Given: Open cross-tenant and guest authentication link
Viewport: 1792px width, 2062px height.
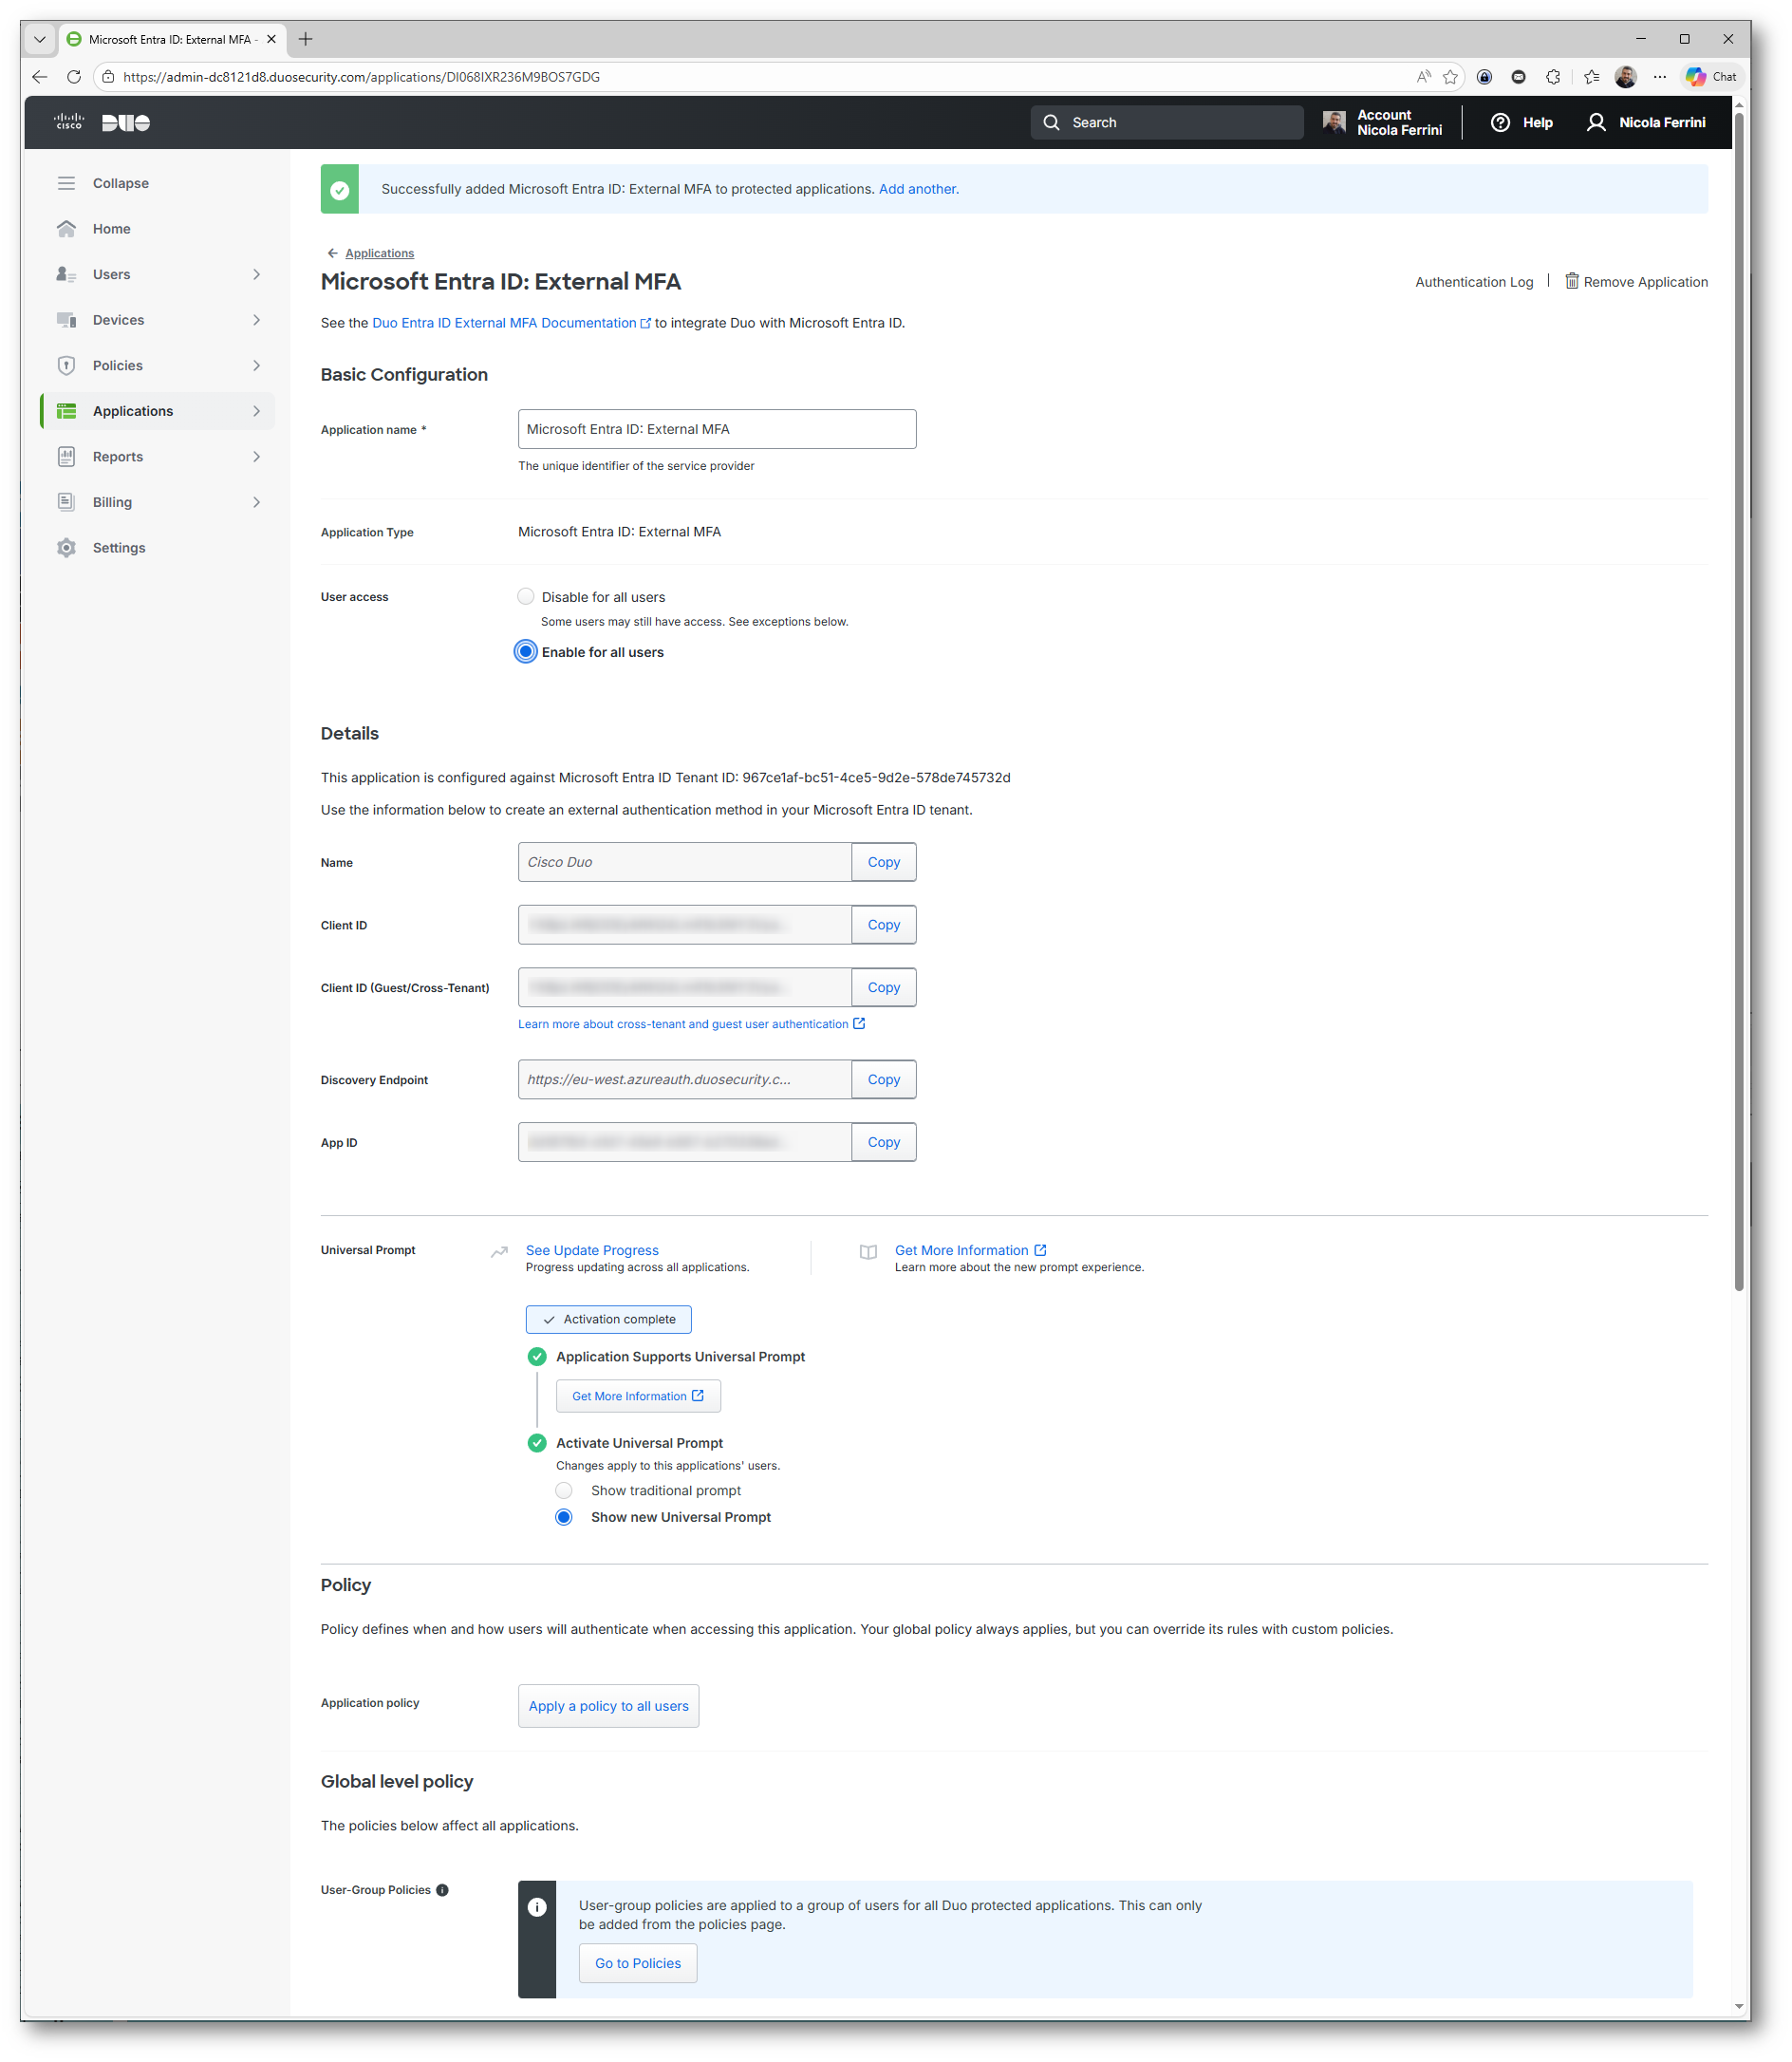Looking at the screenshot, I should [691, 1024].
